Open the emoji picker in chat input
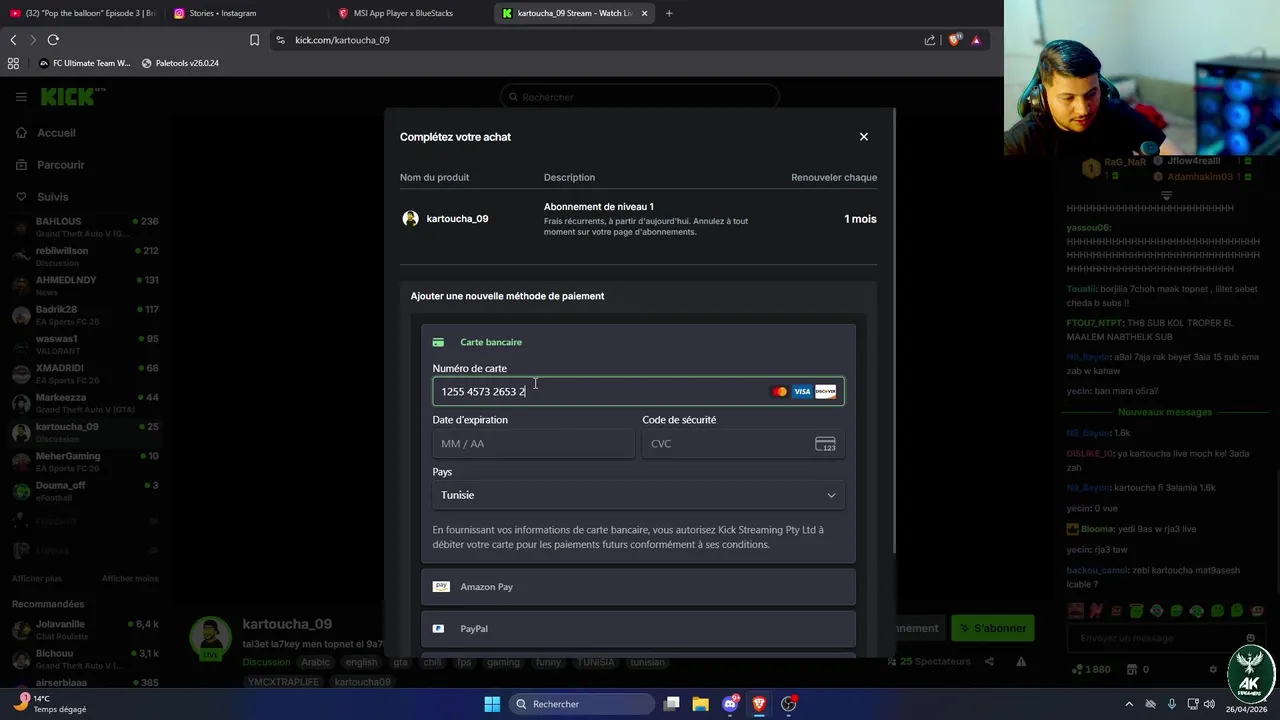Screen dimensions: 1280x720 [x=1250, y=638]
